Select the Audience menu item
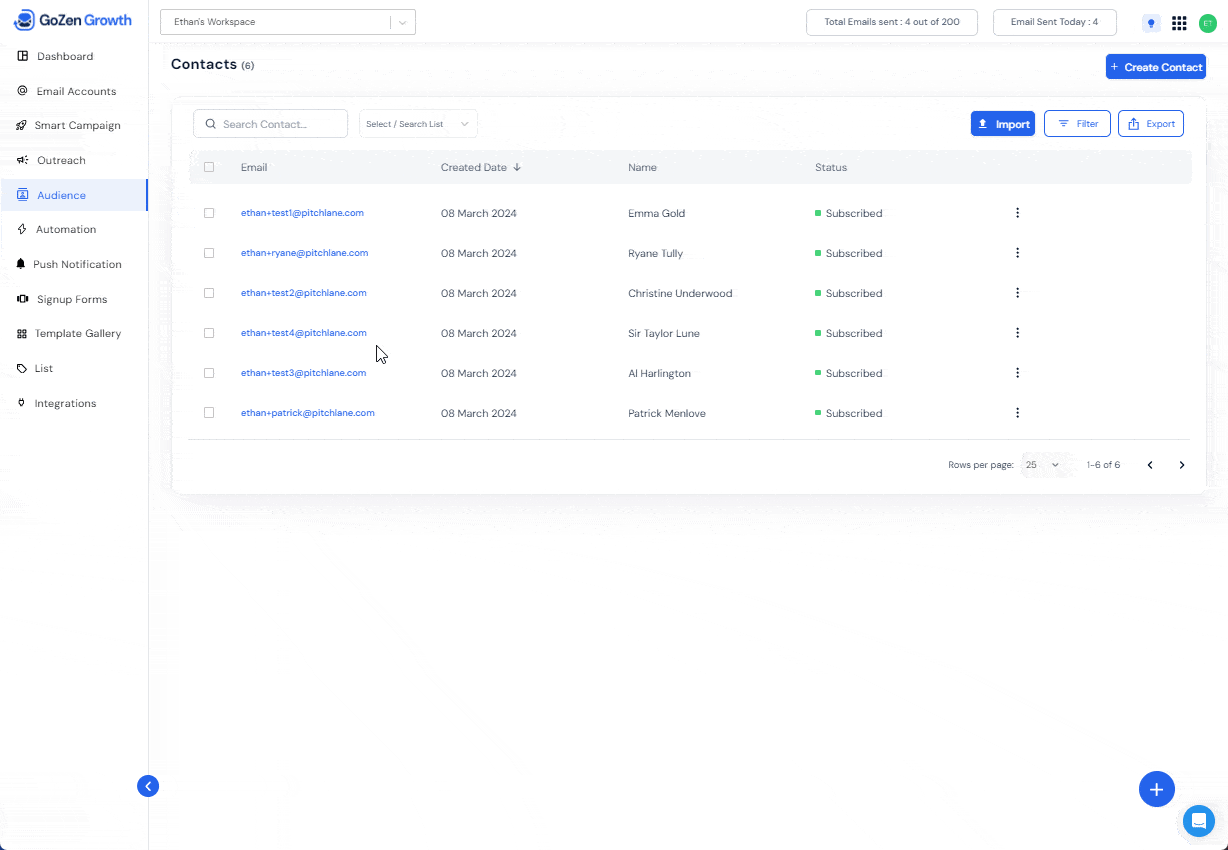1228x850 pixels. [74, 195]
